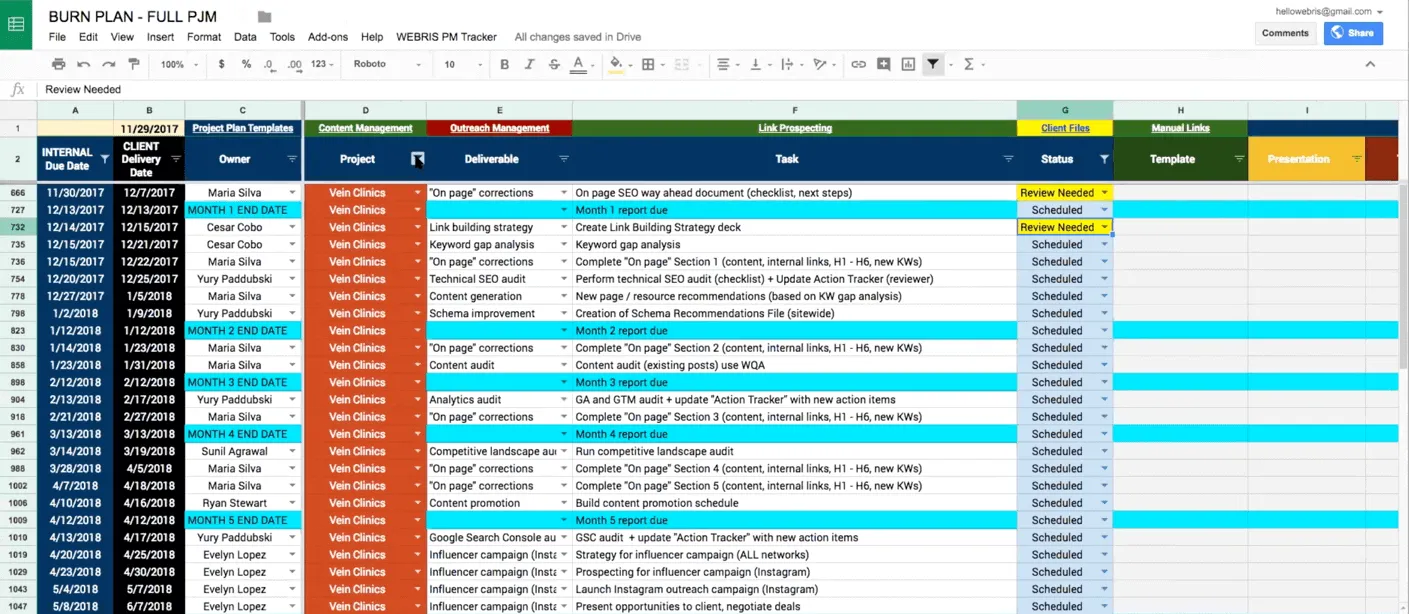Open the Add-ons menu

[327, 37]
